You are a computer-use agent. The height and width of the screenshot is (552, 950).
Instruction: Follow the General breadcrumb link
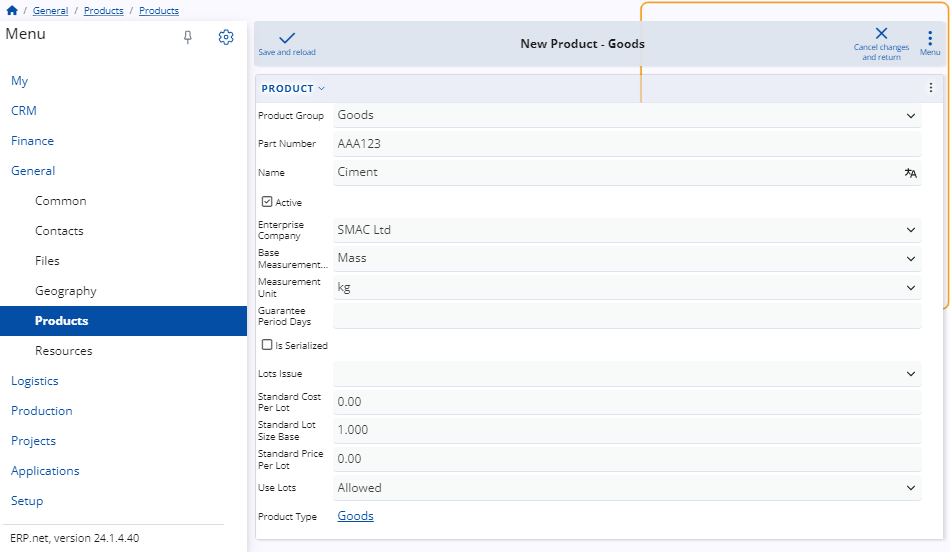click(x=50, y=11)
